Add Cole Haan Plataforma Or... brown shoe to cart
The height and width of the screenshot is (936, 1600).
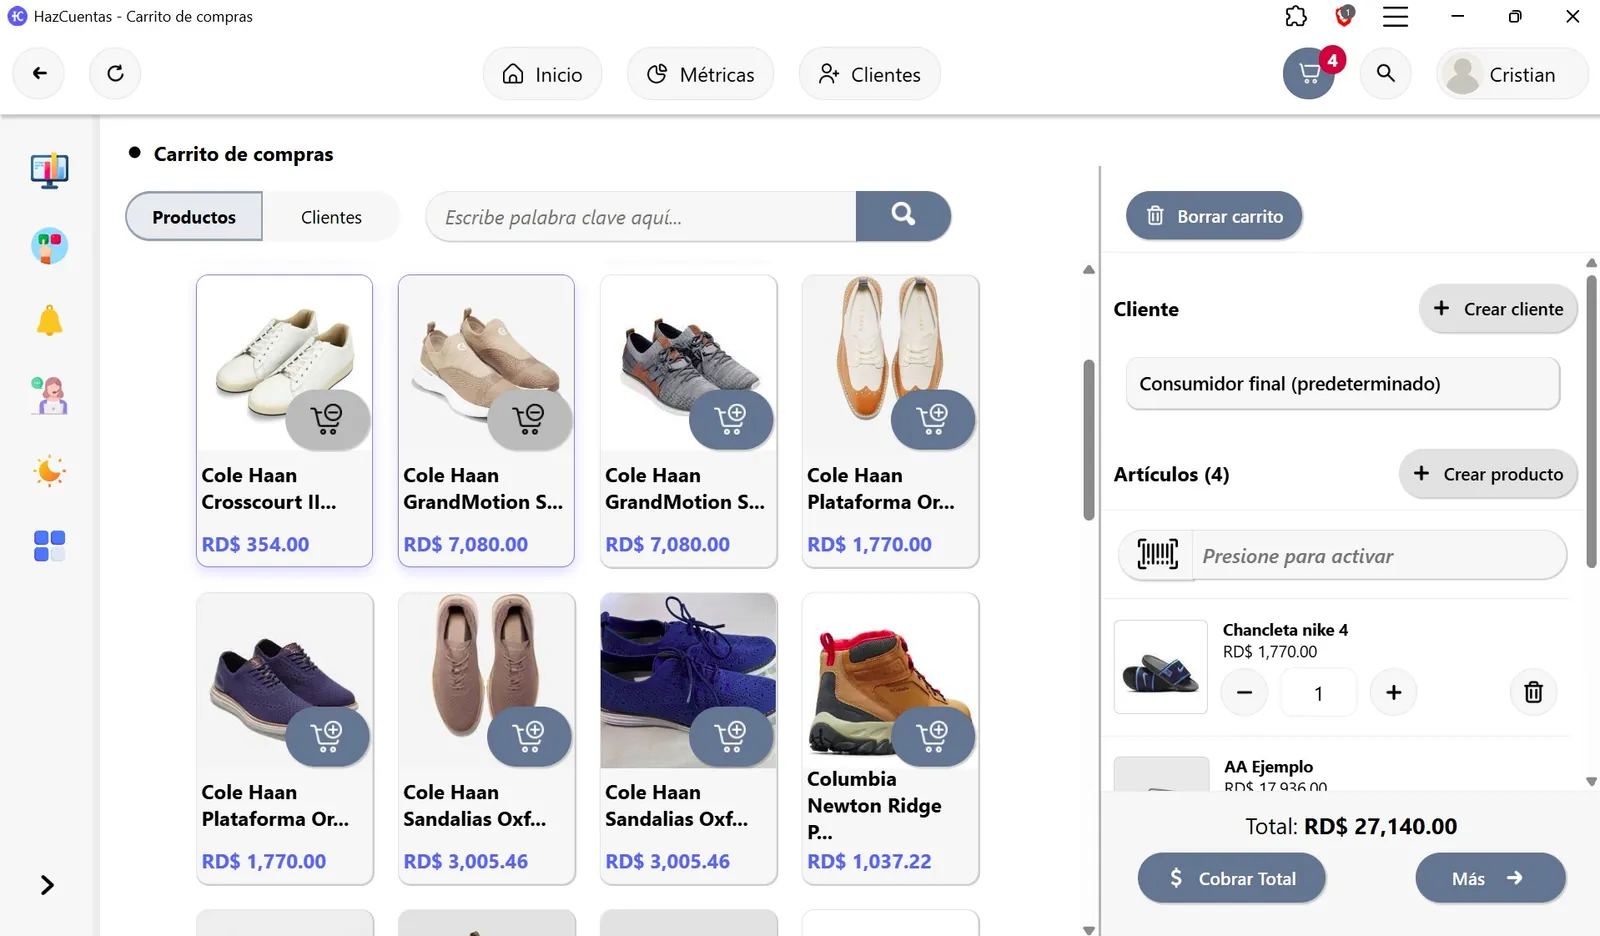pos(932,419)
